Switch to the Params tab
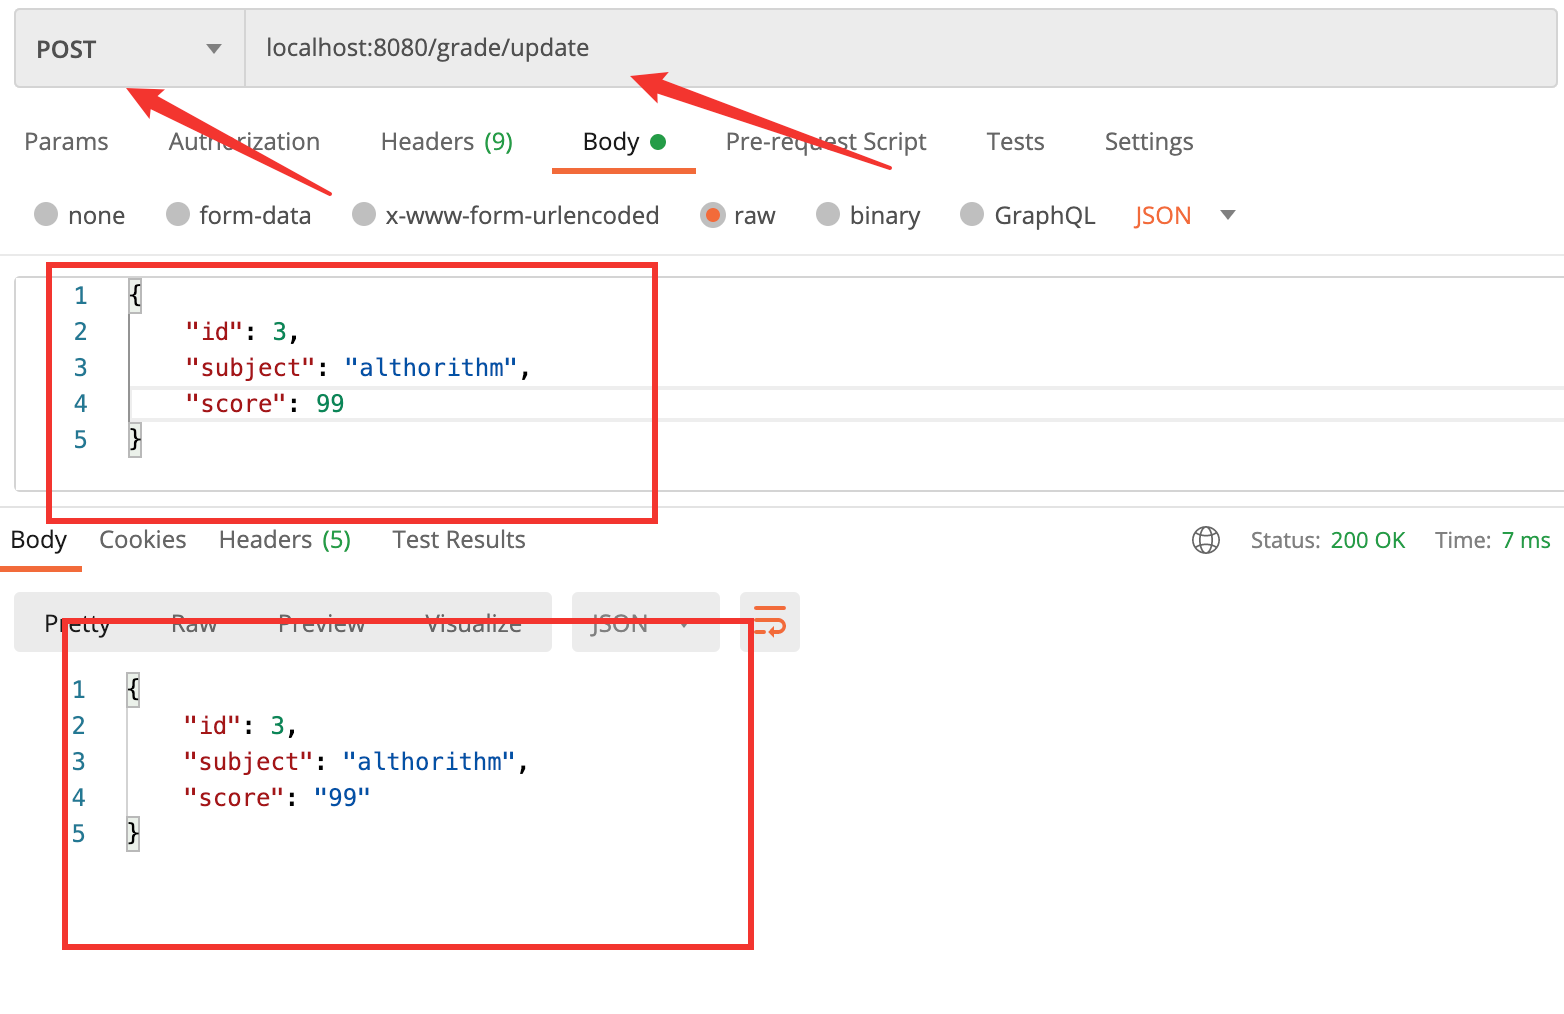 pos(66,142)
